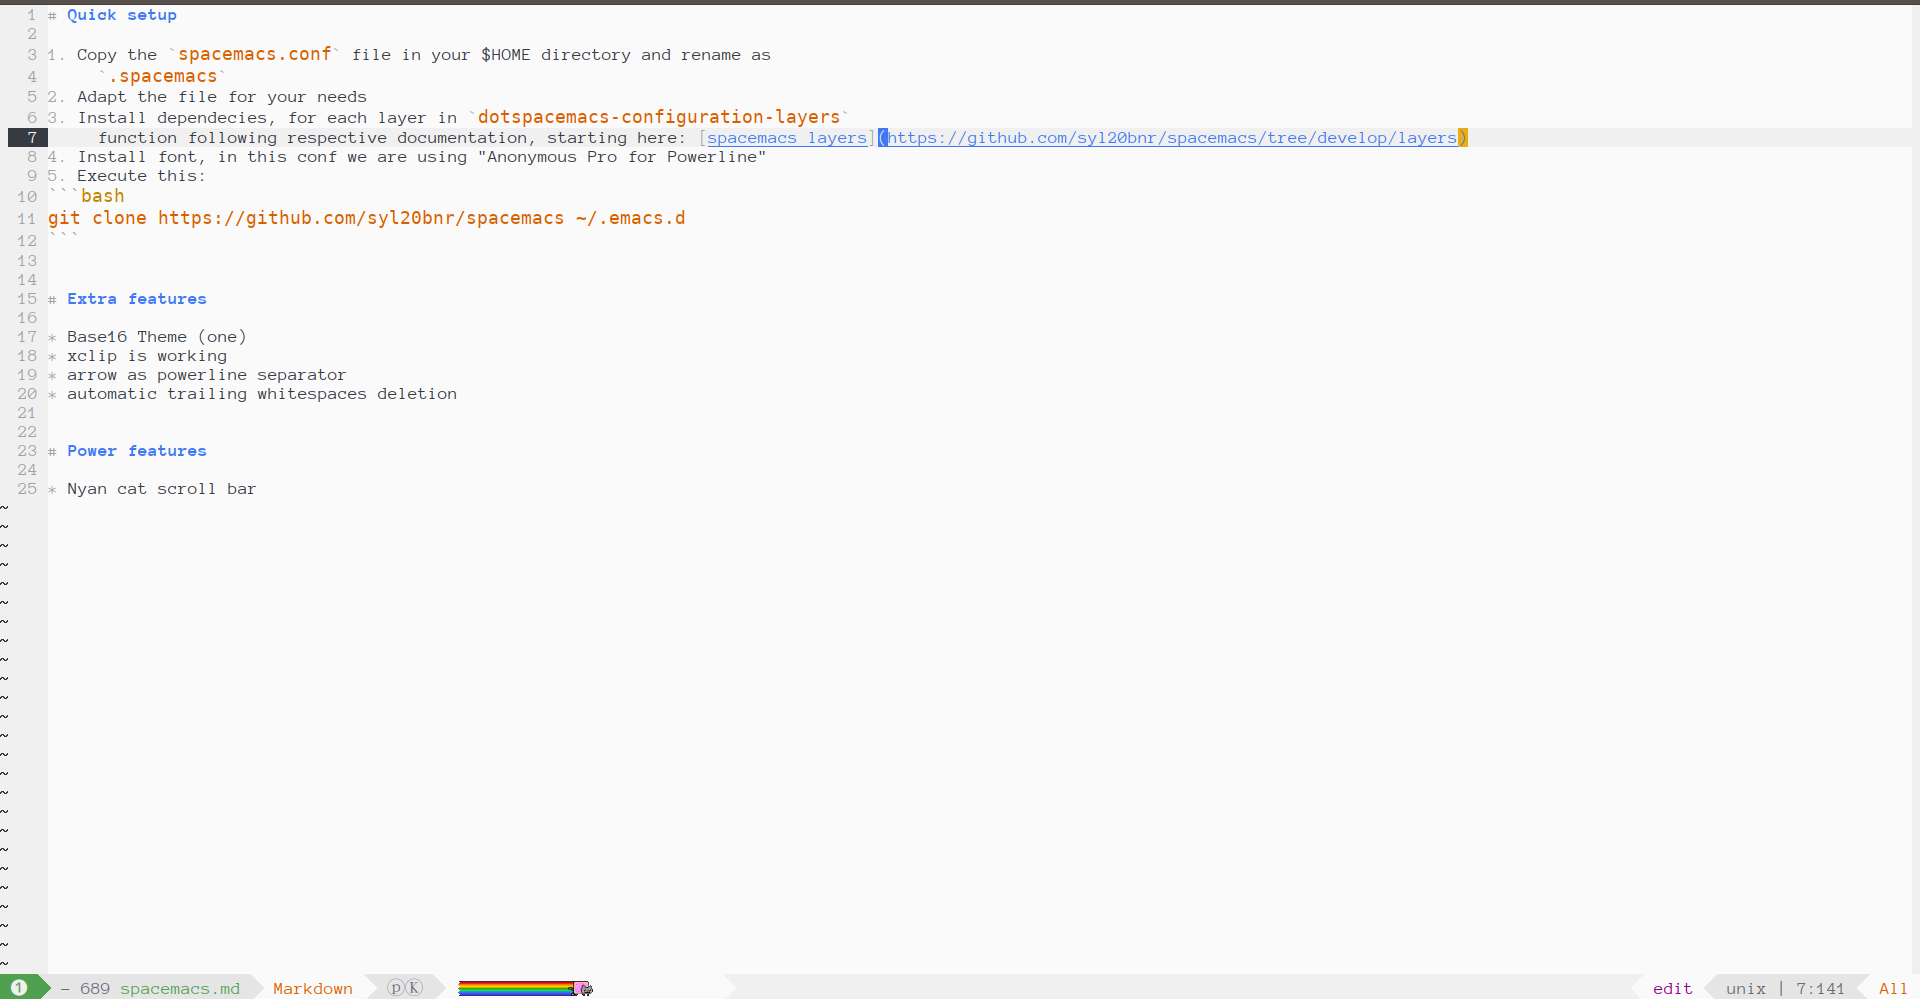Click the dotspacemacs-configuration-layers code text

[659, 117]
